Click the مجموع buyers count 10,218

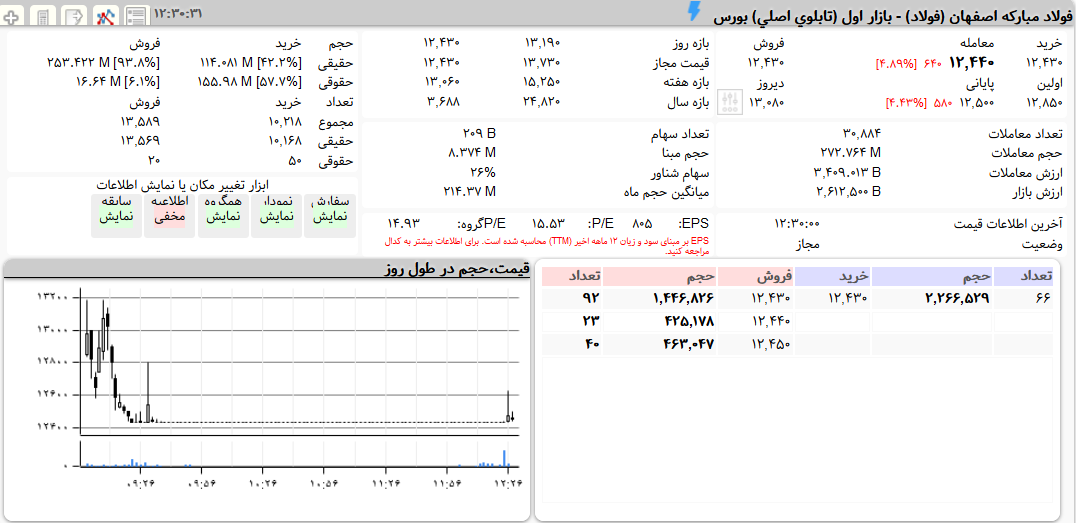pyautogui.click(x=283, y=123)
